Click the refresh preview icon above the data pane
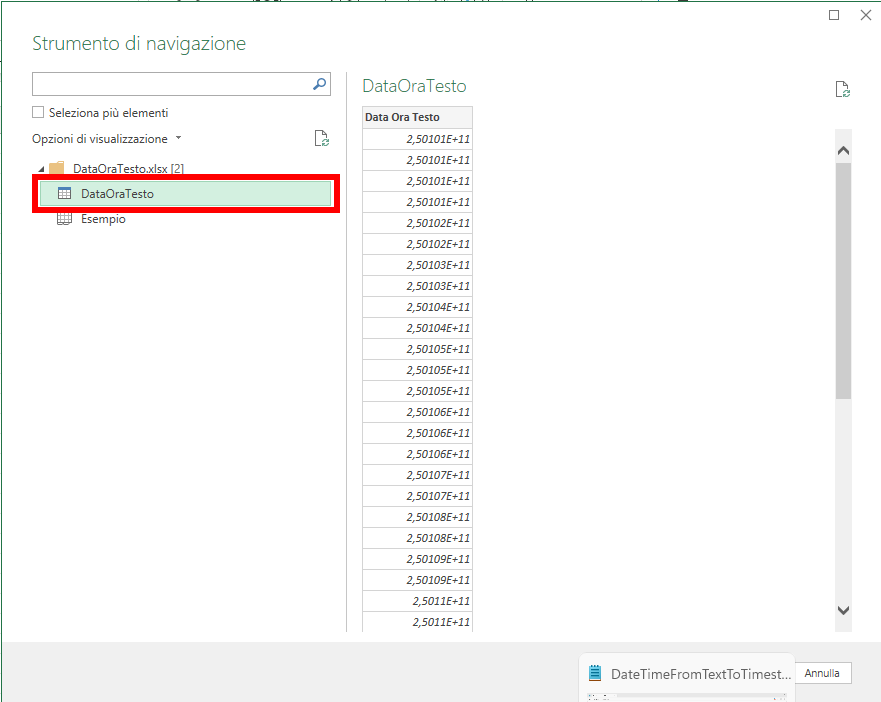The width and height of the screenshot is (881, 702). point(843,89)
